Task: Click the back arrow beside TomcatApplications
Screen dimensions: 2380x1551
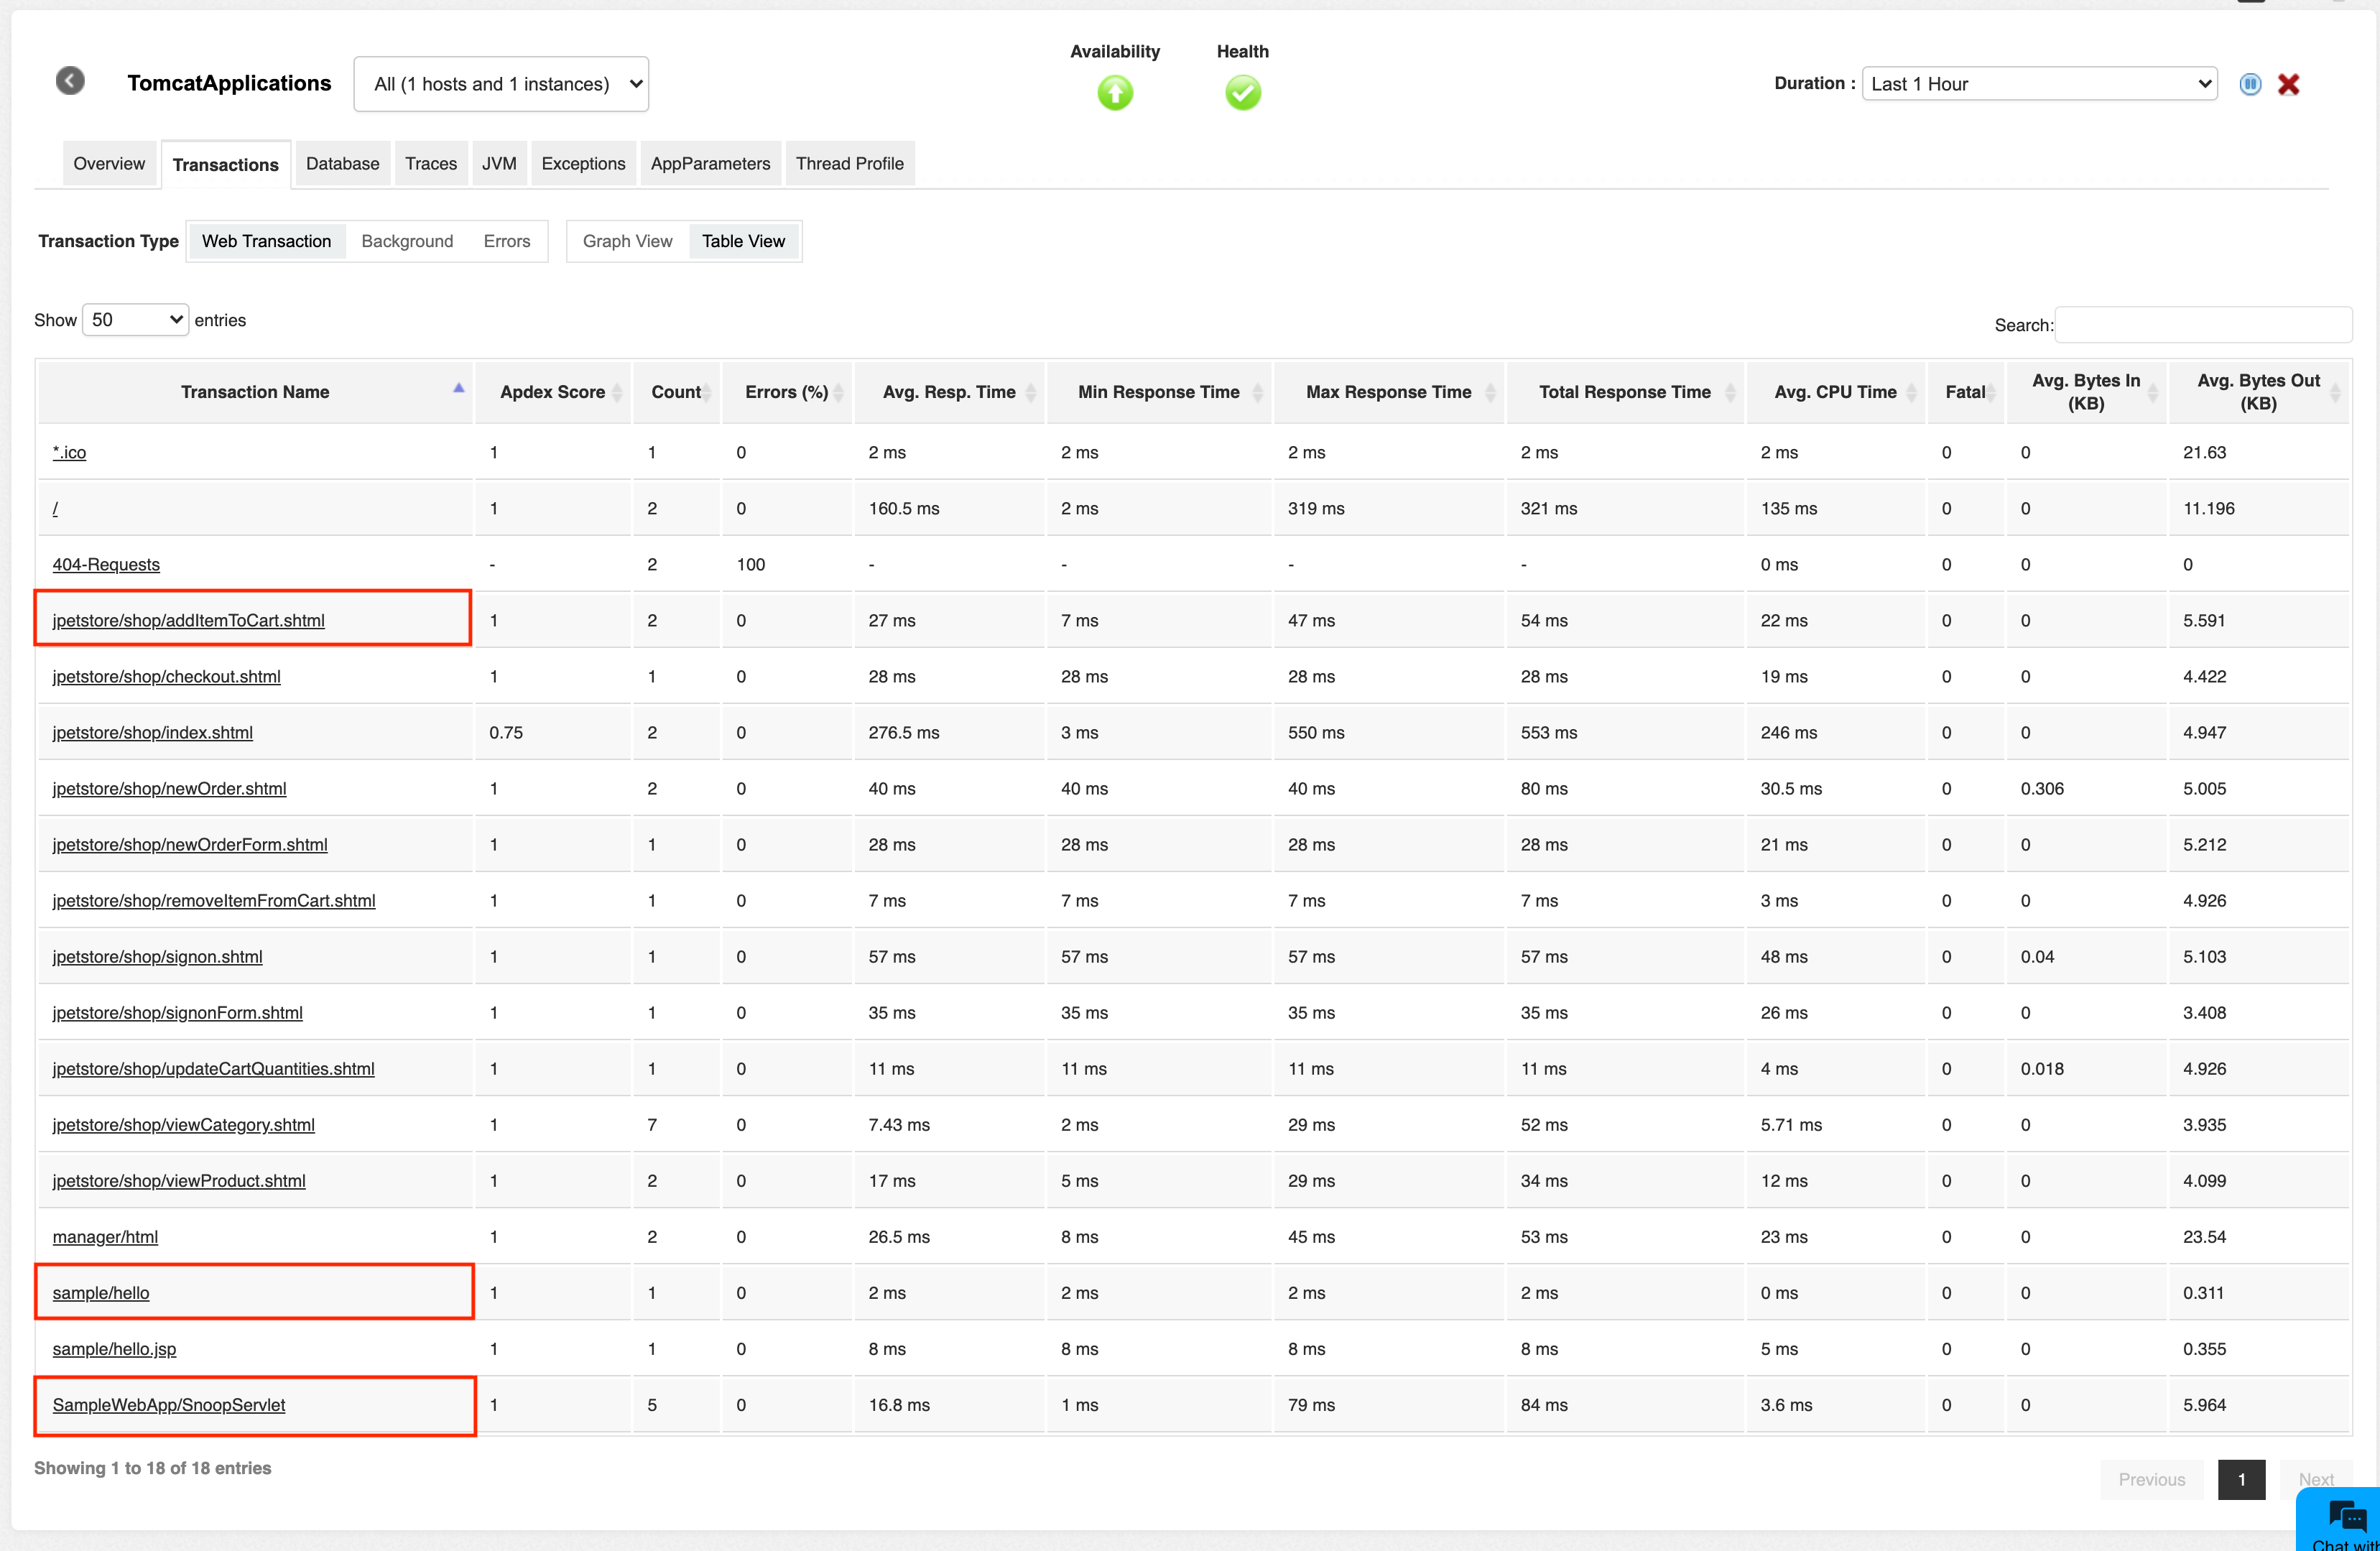Action: click(70, 81)
